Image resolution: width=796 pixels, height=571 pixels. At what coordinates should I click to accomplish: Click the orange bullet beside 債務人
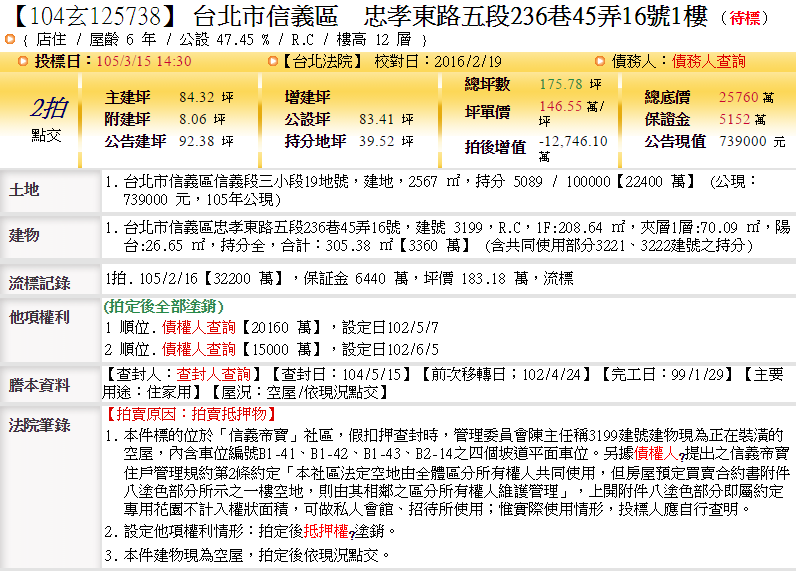(600, 61)
